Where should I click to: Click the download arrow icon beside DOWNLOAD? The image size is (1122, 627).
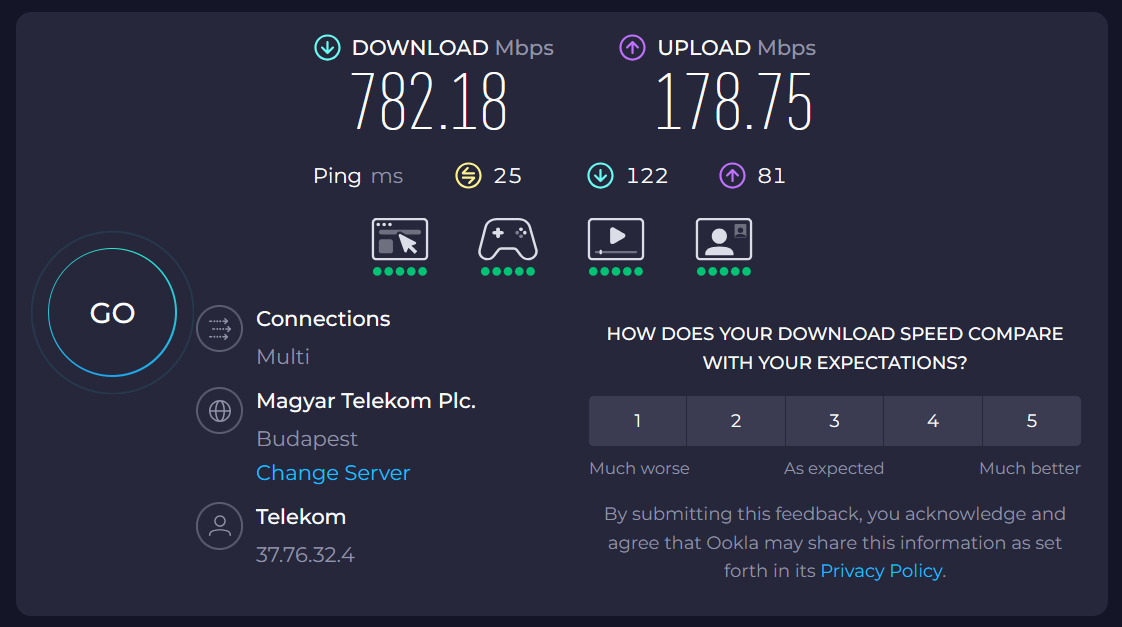[327, 48]
